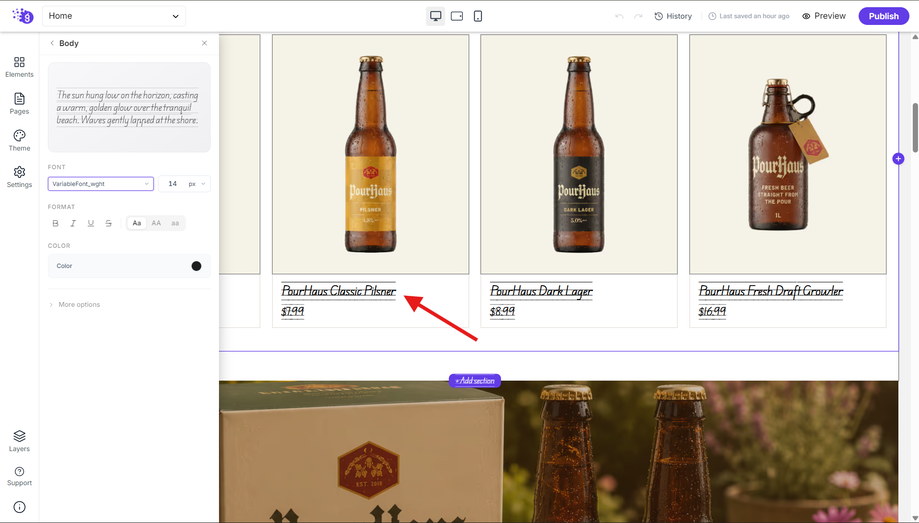Open the Elements sidebar panel
The image size is (919, 523).
(x=19, y=67)
